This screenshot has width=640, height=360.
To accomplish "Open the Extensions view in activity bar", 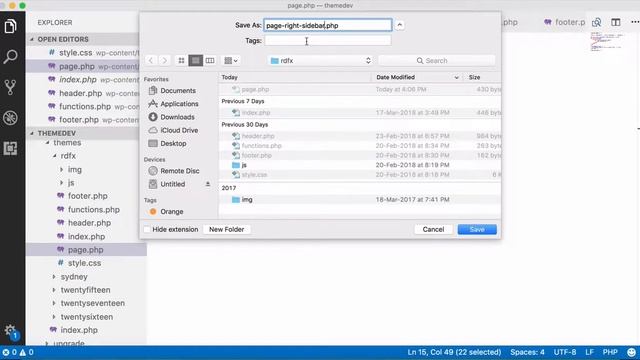I will click(x=11, y=149).
